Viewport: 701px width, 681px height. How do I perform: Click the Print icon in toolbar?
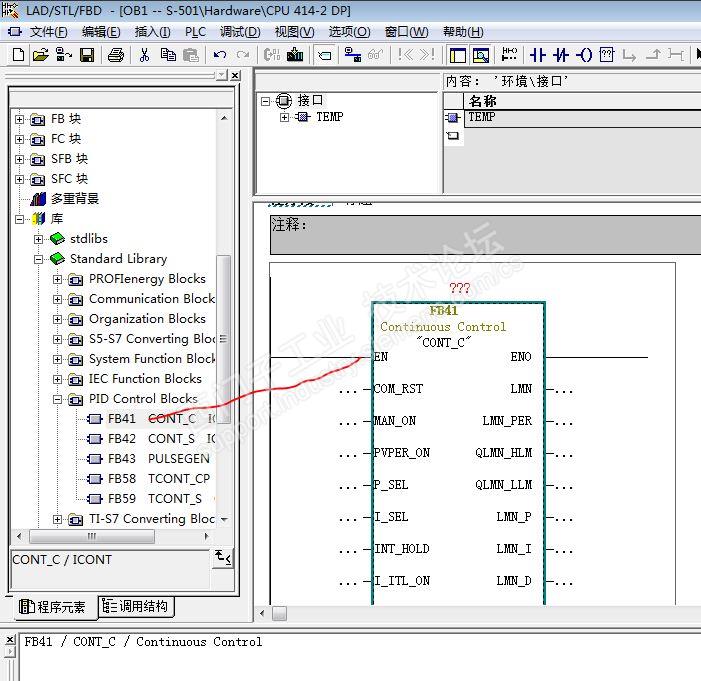pyautogui.click(x=115, y=55)
